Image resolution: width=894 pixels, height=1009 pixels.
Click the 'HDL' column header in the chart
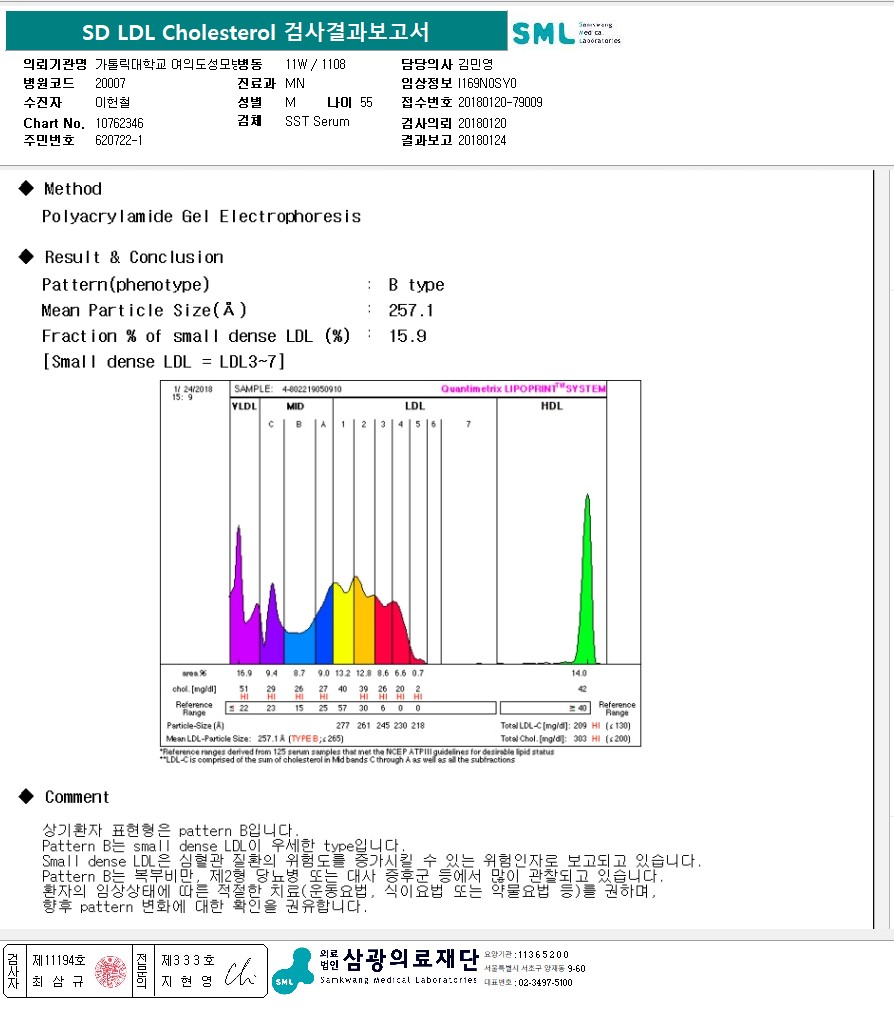coord(552,405)
